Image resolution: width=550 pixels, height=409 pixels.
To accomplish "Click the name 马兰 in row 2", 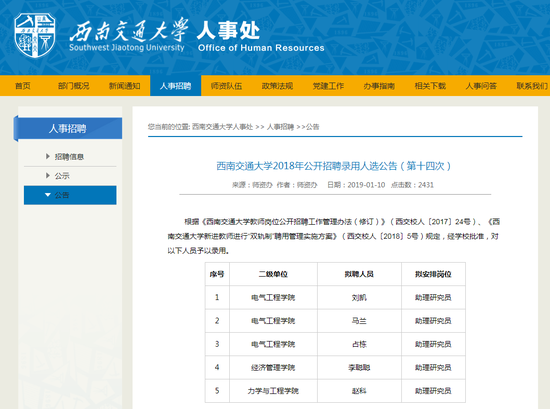I will [359, 321].
